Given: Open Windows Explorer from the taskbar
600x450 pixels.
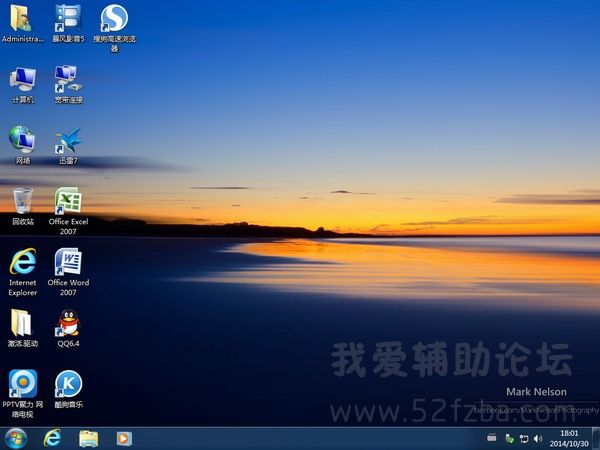Looking at the screenshot, I should 88,438.
